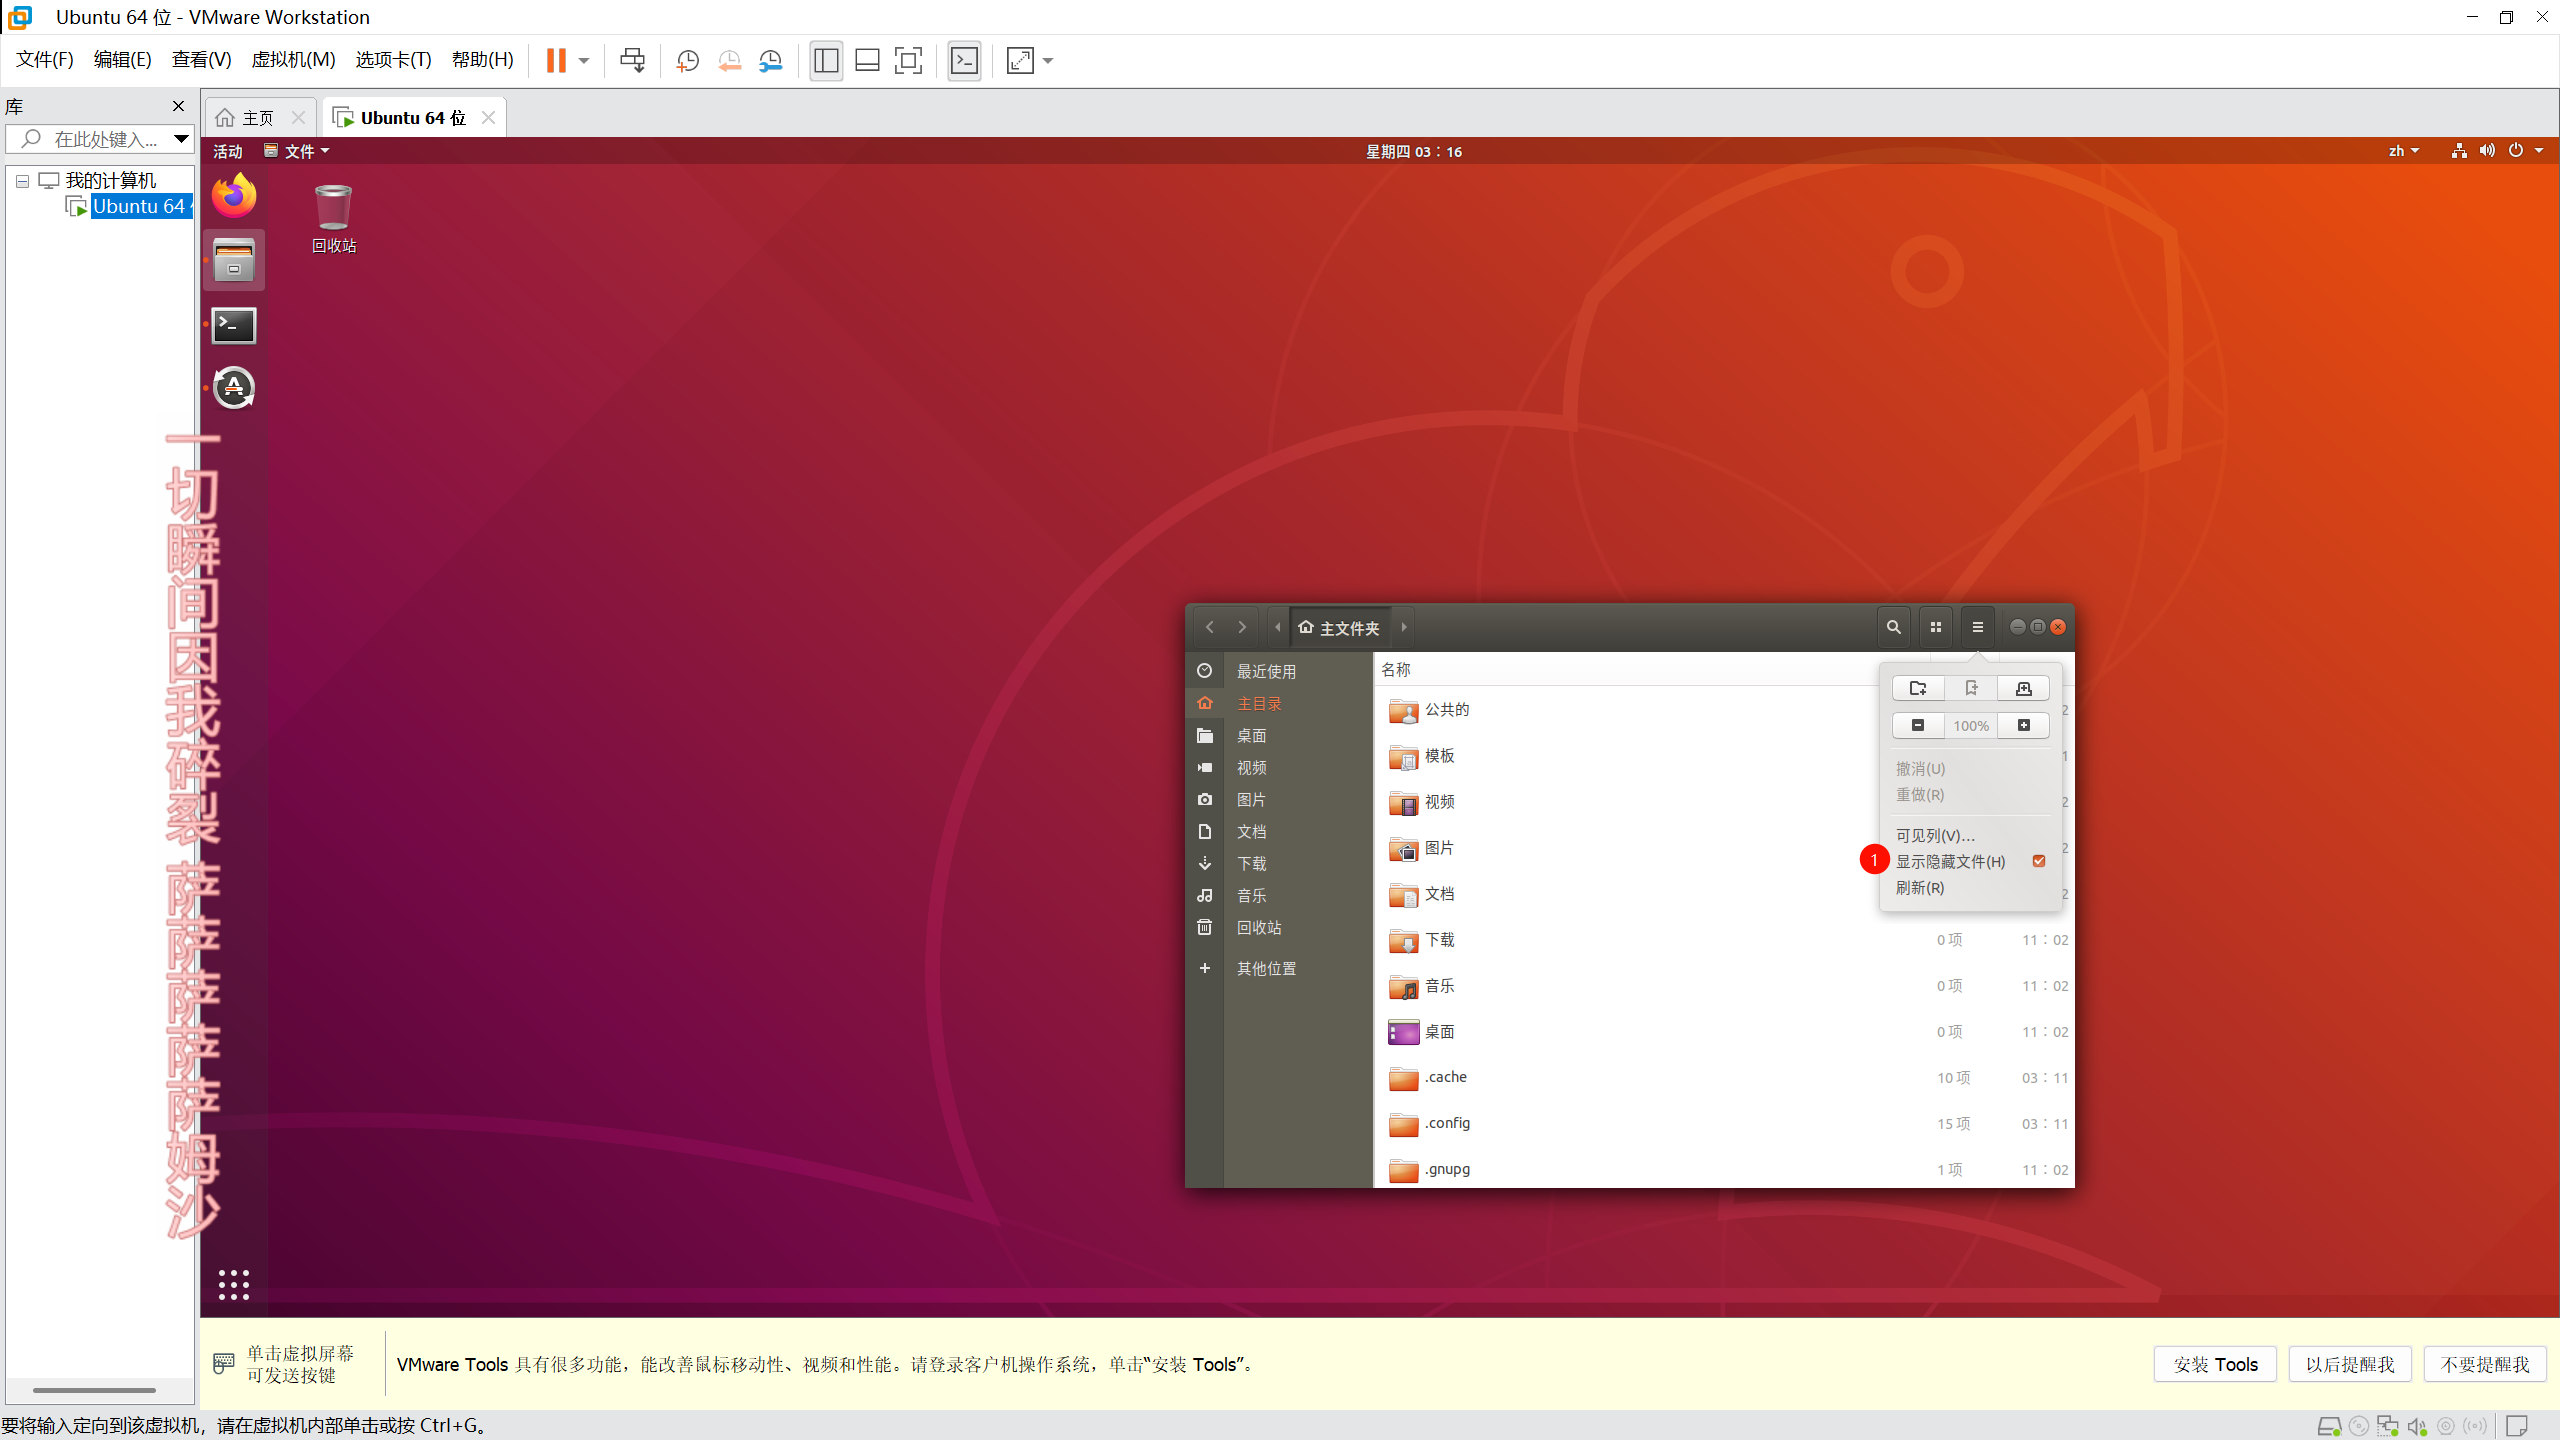Collapse the 我的计算机 tree node

click(22, 181)
